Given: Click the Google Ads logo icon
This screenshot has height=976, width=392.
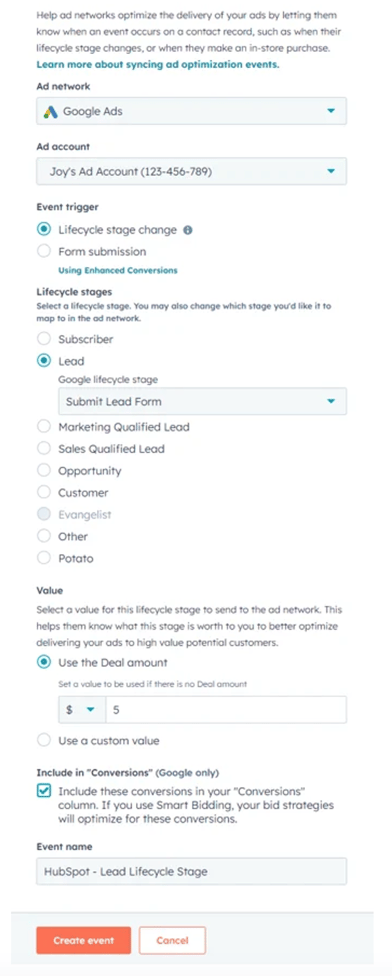Looking at the screenshot, I should coord(50,112).
